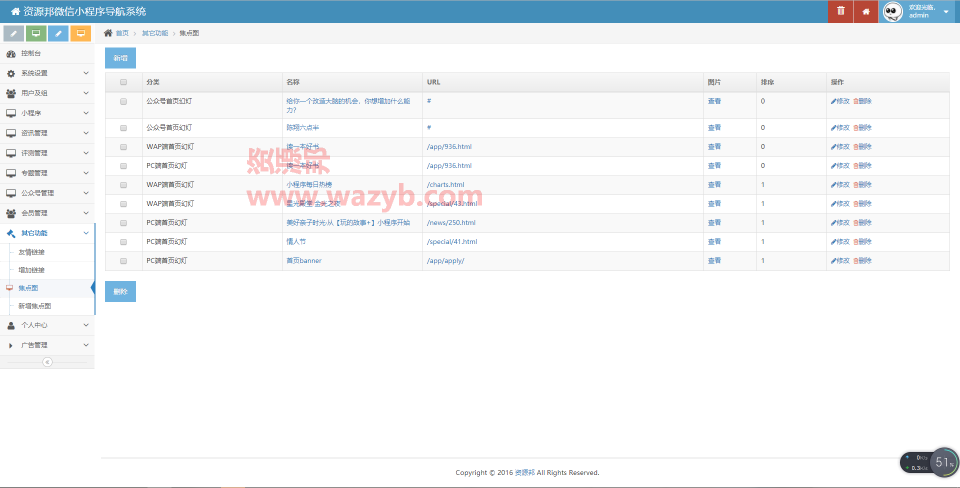Click the red home icon in header
This screenshot has width=960, height=488.
point(866,12)
